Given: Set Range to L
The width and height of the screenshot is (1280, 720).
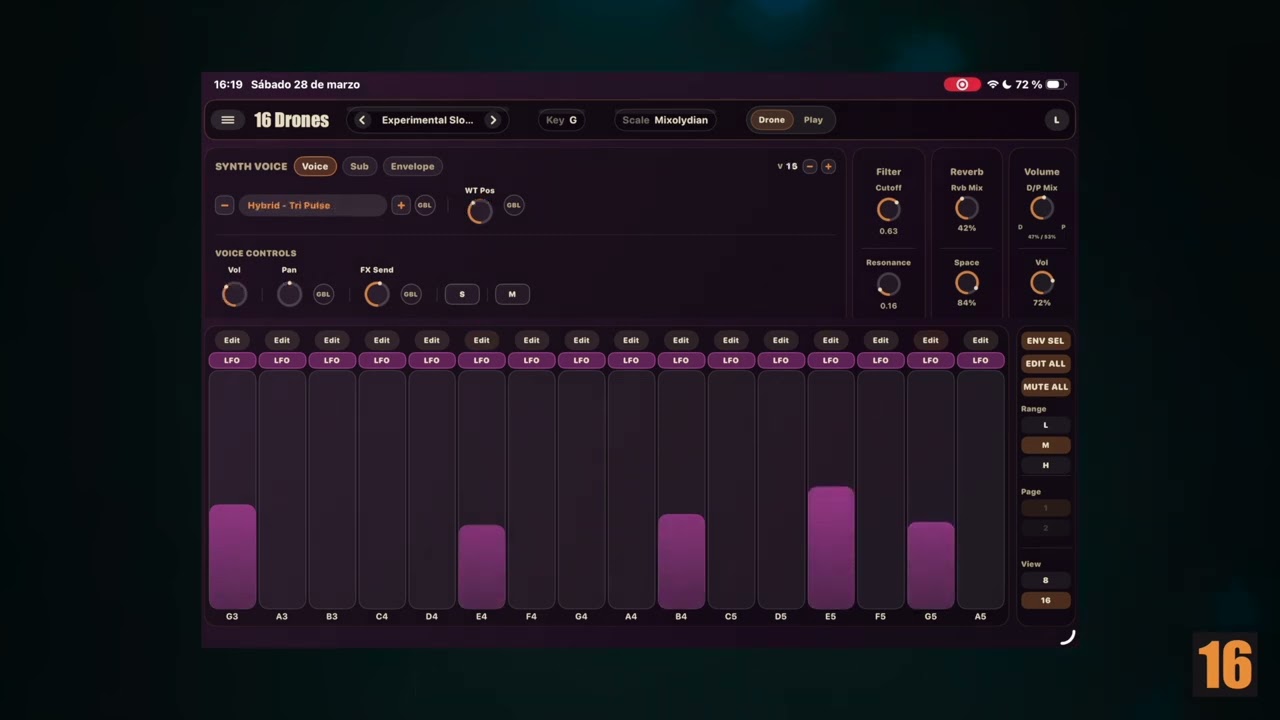Looking at the screenshot, I should coord(1045,425).
